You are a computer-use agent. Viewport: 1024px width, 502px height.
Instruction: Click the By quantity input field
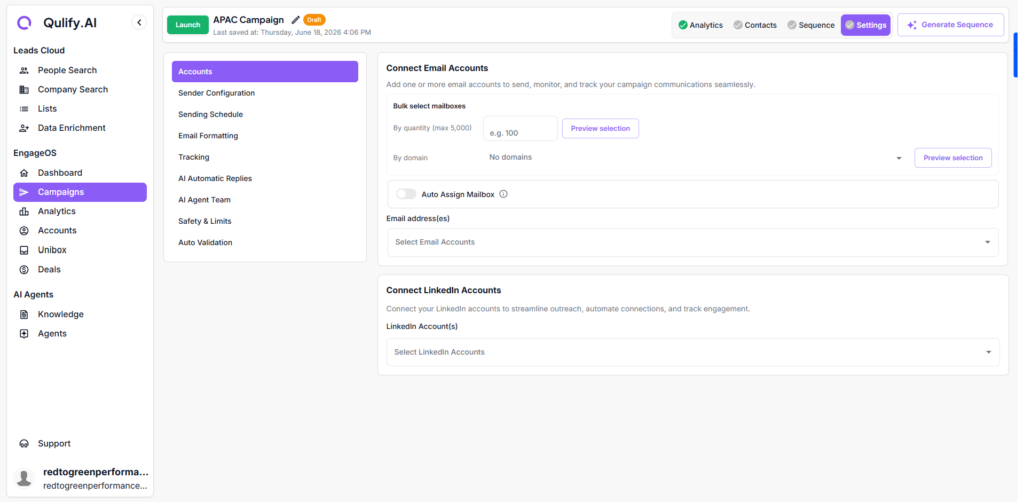[520, 129]
